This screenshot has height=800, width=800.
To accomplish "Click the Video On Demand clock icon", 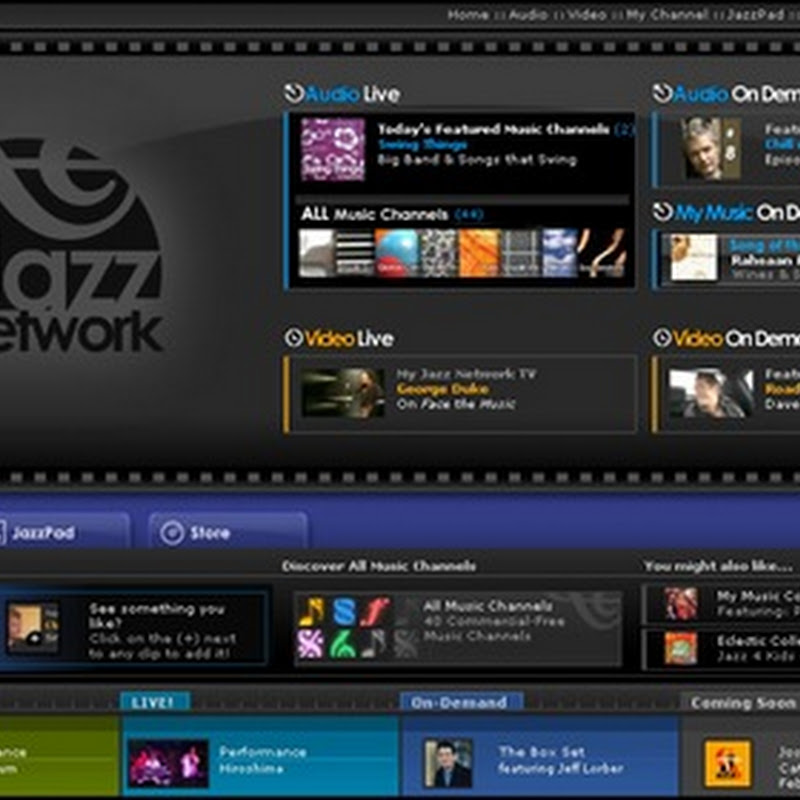I will [662, 338].
